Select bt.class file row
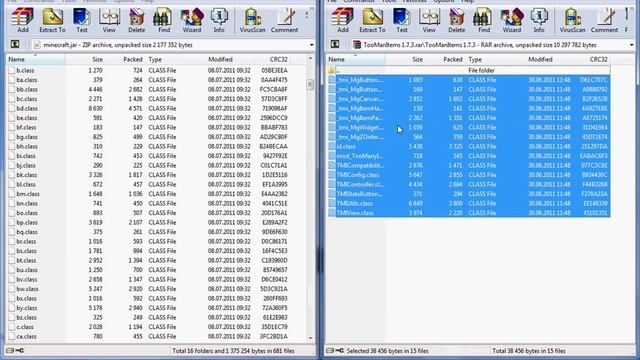This screenshot has width=640, height=360. [x=149, y=260]
